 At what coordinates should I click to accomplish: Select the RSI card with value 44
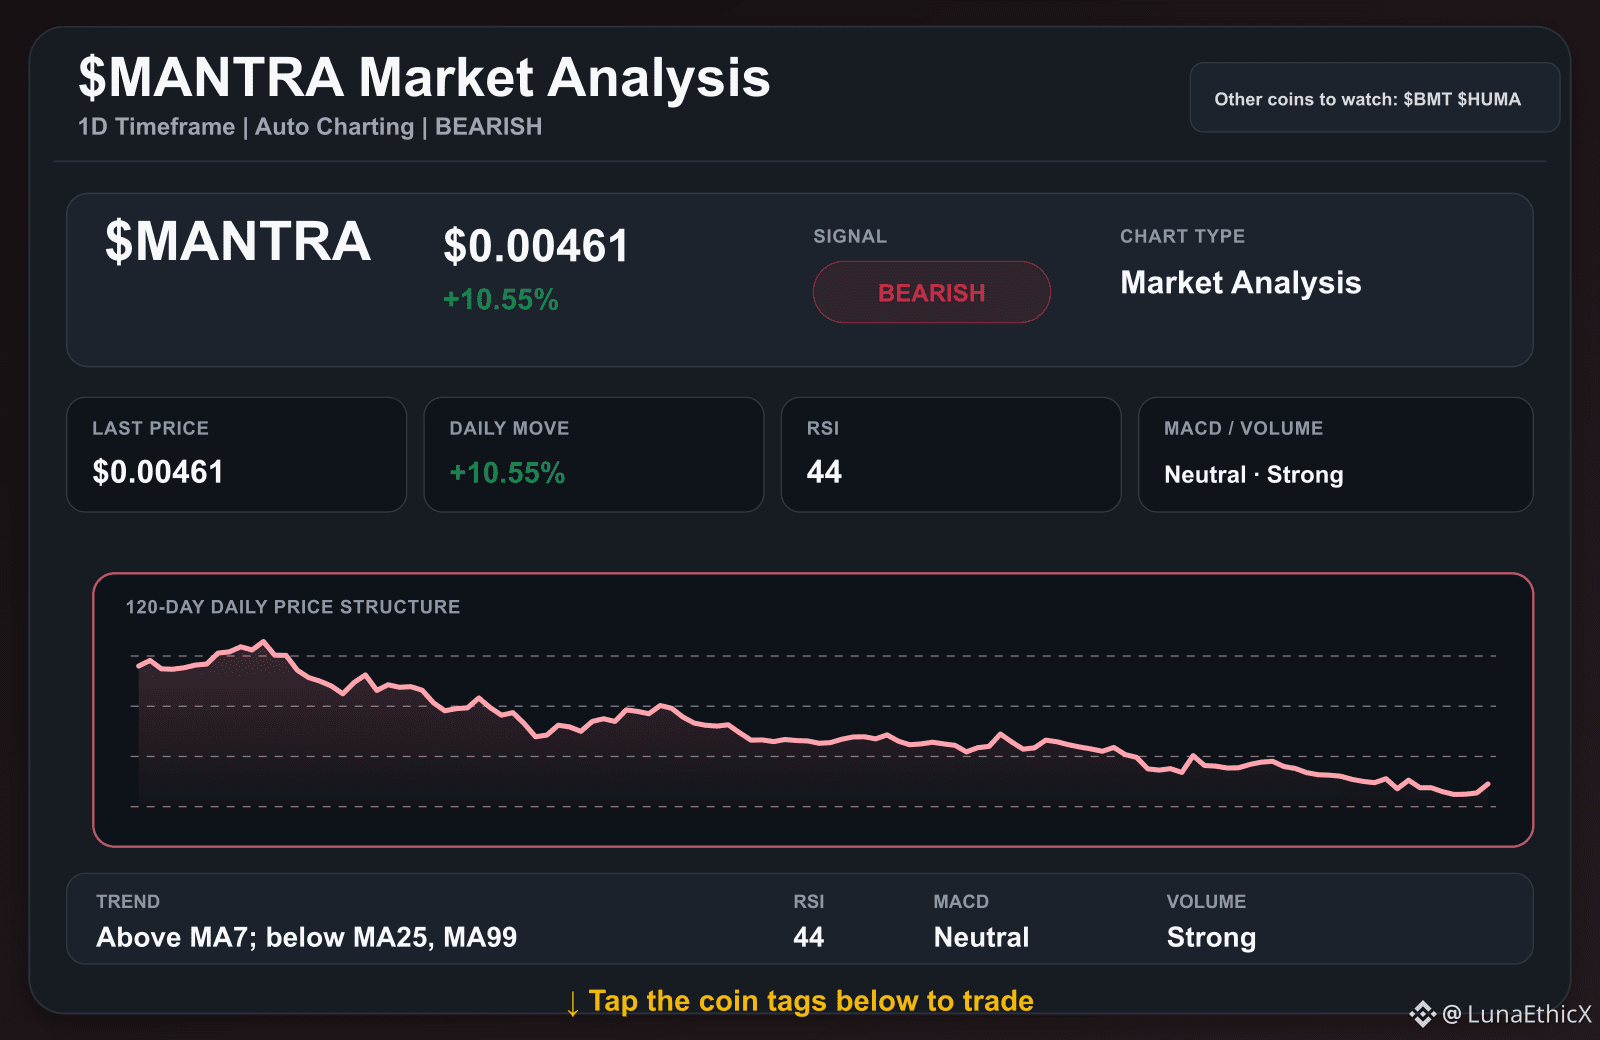tap(951, 455)
